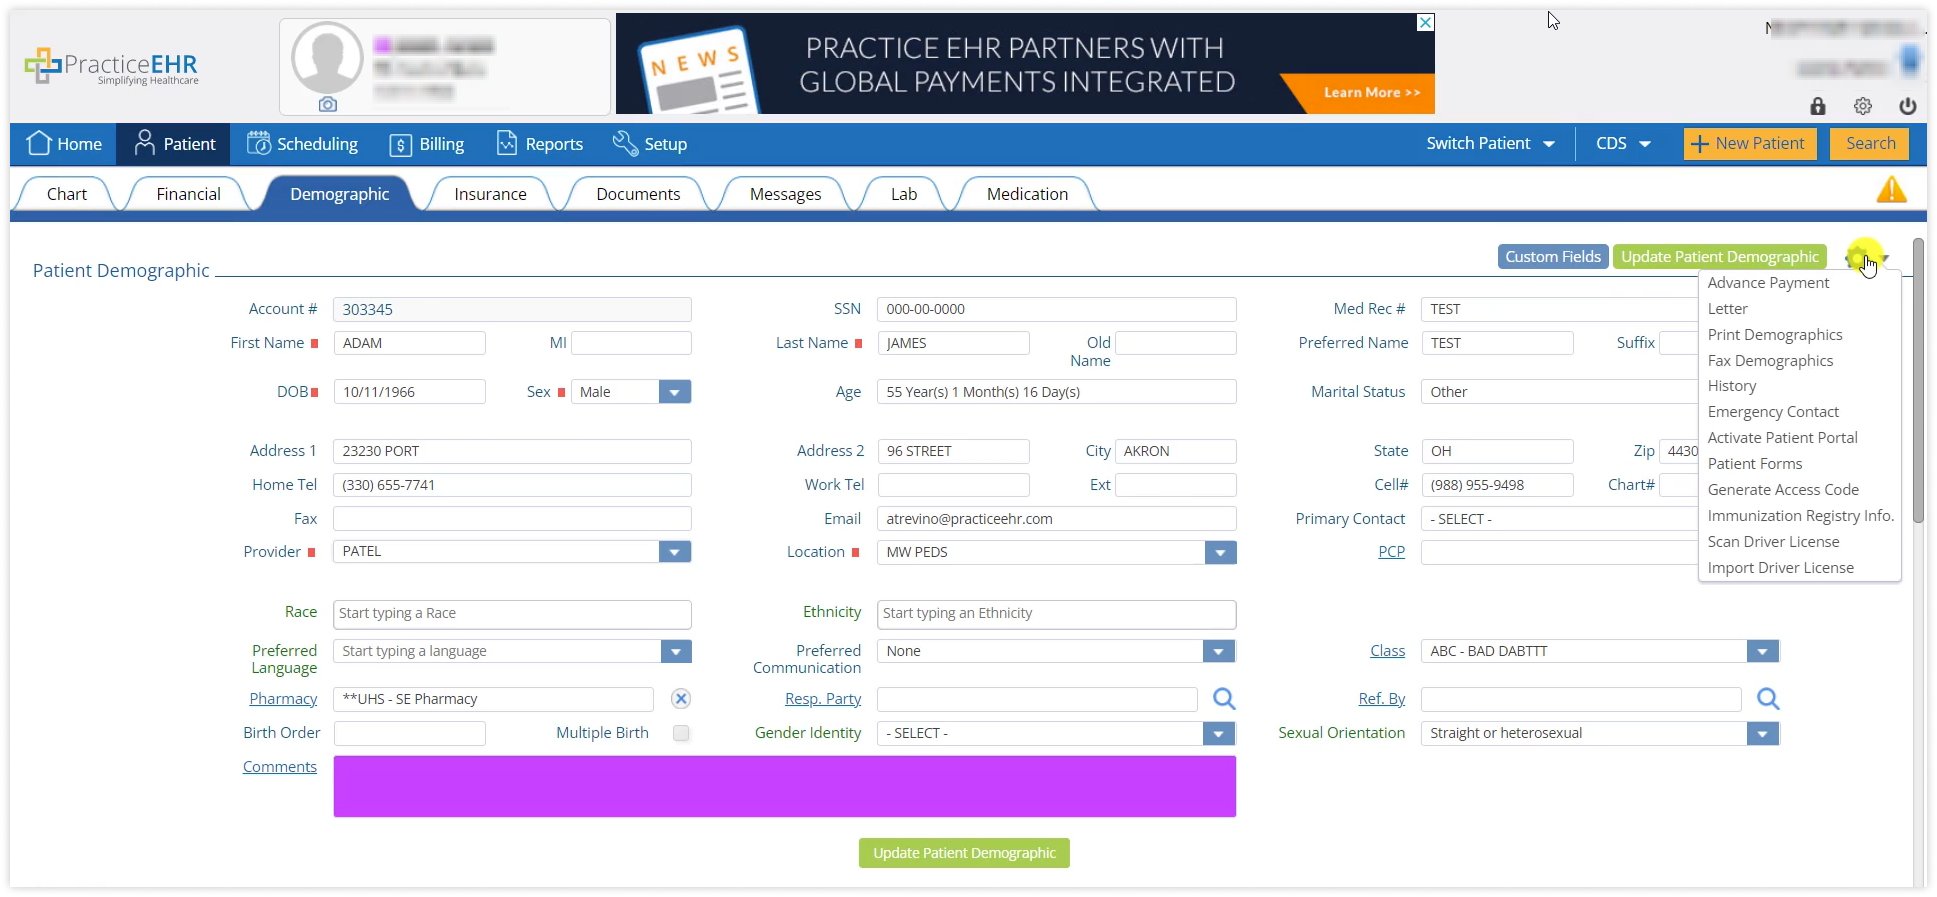This screenshot has width=1937, height=897.
Task: Click the yellow warning alert icon
Action: (1891, 189)
